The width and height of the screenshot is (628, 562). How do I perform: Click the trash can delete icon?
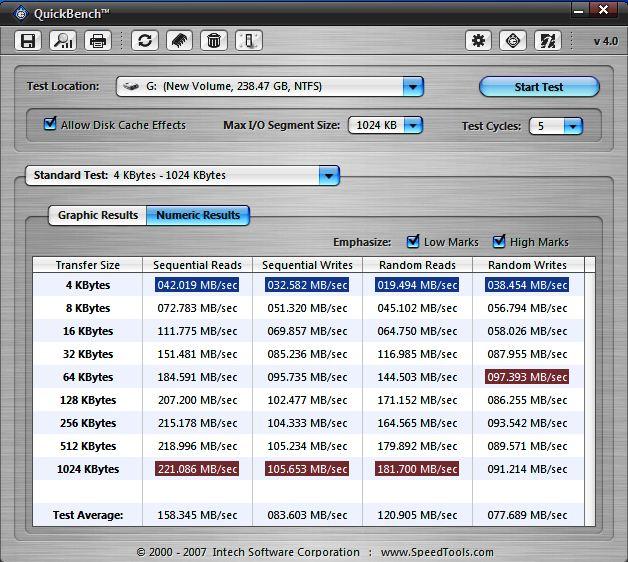[213, 41]
